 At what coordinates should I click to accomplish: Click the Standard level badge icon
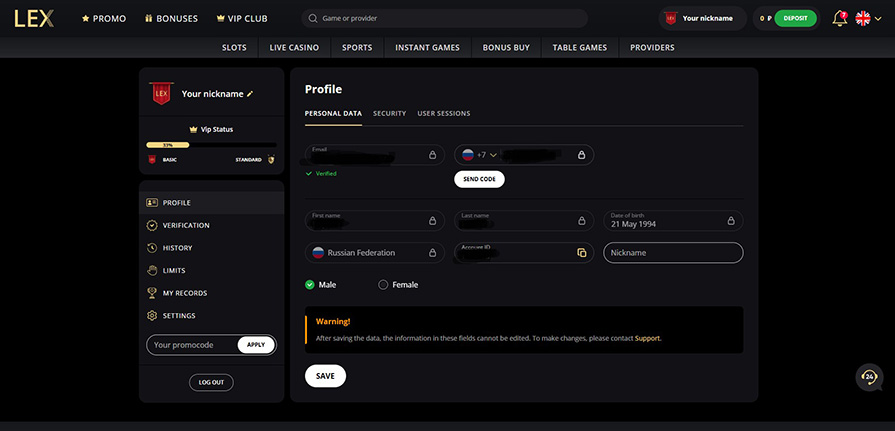click(x=271, y=160)
